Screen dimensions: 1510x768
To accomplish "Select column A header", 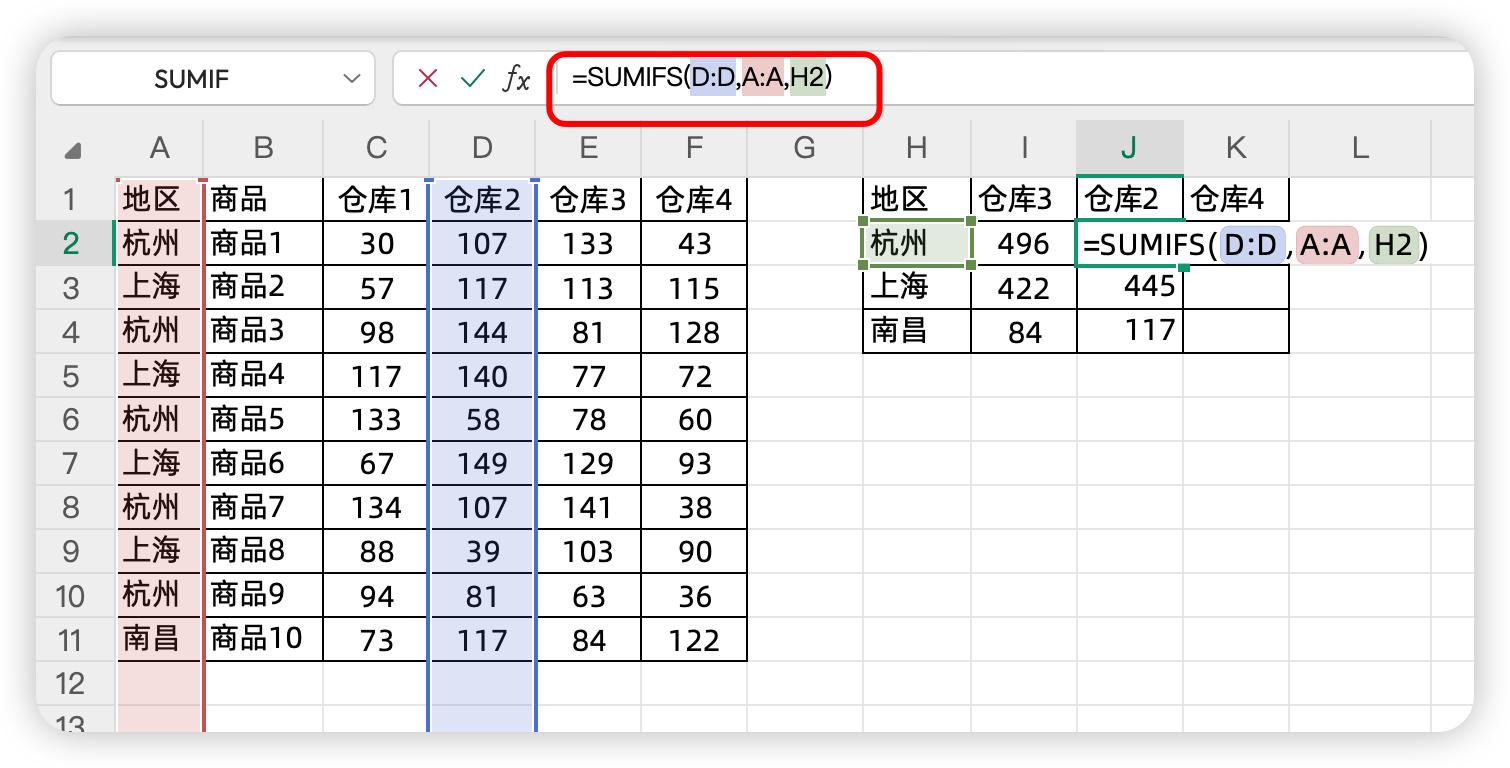I will click(x=159, y=149).
